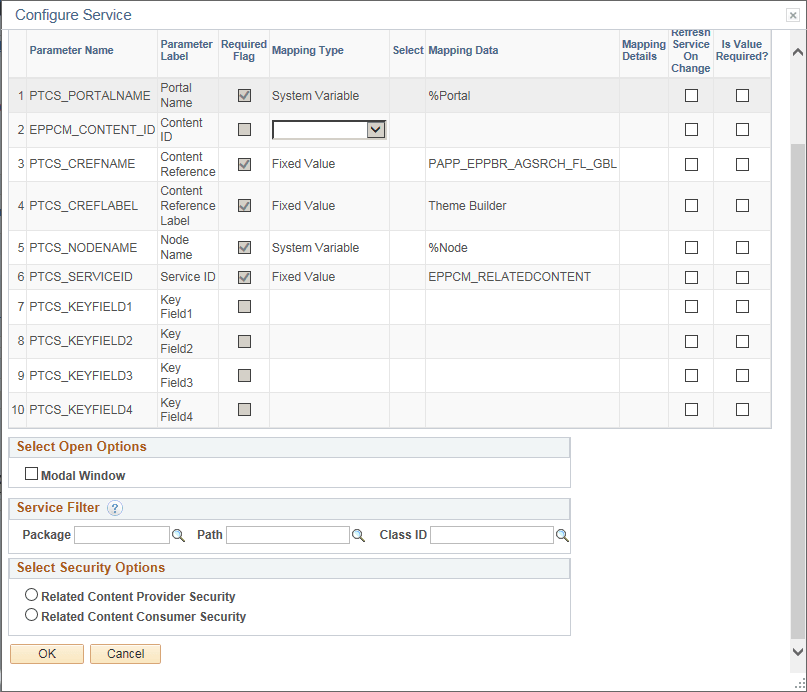This screenshot has width=807, height=692.
Task: Click the Cancel button
Action: point(125,653)
